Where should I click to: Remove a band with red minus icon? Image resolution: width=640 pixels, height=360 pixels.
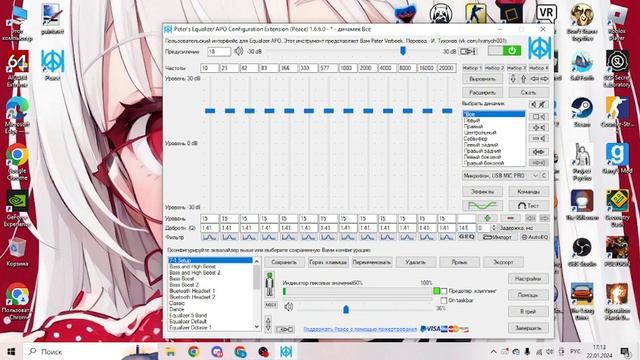[510, 218]
